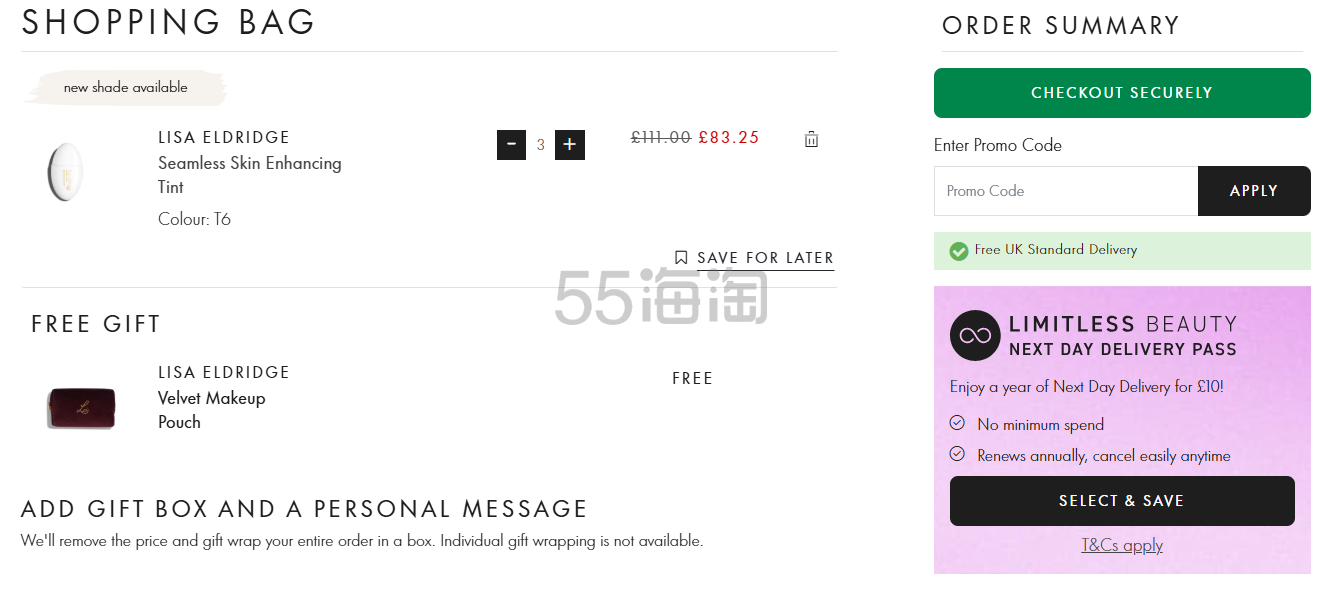Focus the Promo Code input field
The width and height of the screenshot is (1323, 593).
click(1065, 191)
